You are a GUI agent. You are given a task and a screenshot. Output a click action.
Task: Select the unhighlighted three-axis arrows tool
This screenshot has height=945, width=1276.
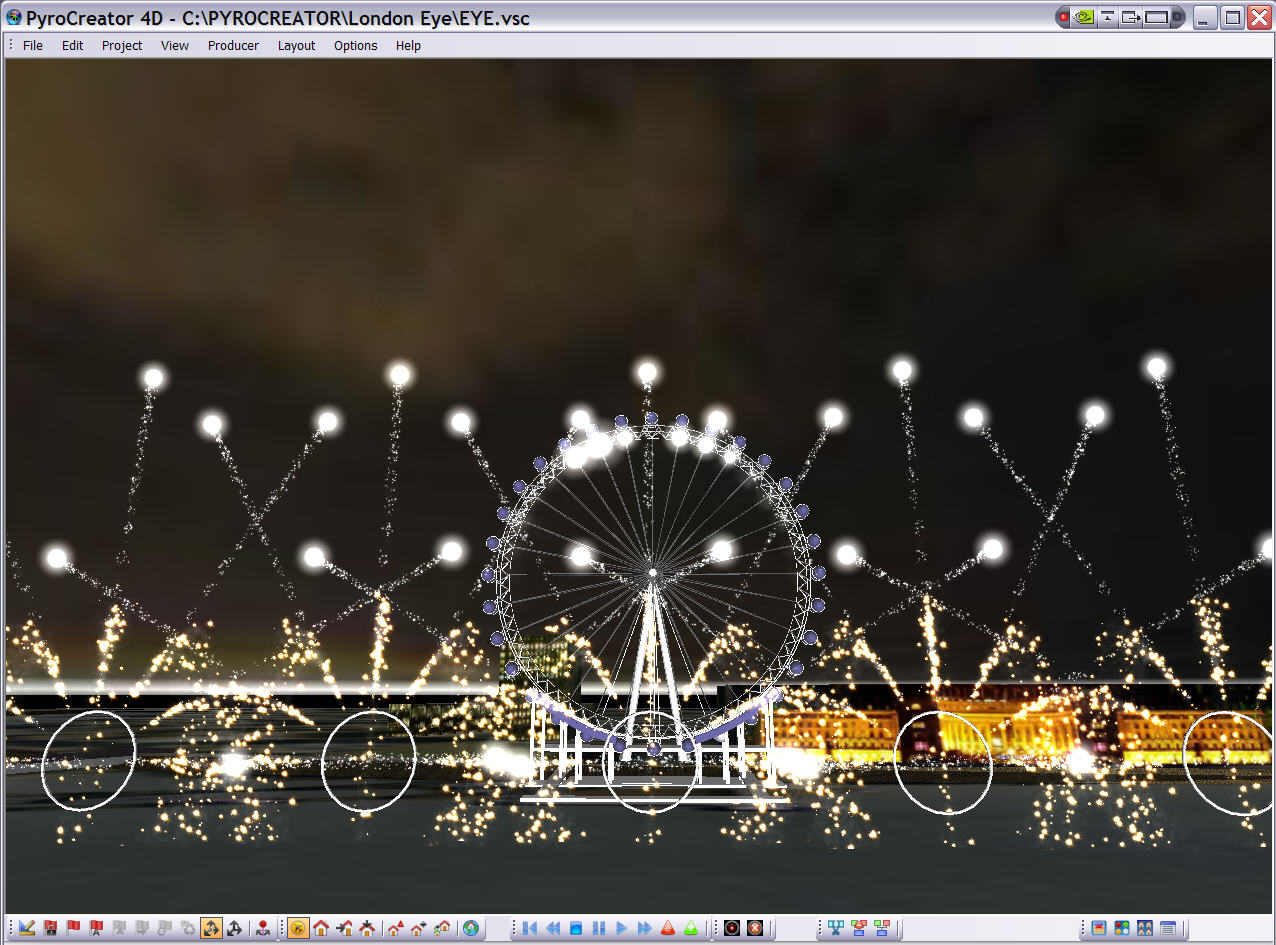coord(234,928)
